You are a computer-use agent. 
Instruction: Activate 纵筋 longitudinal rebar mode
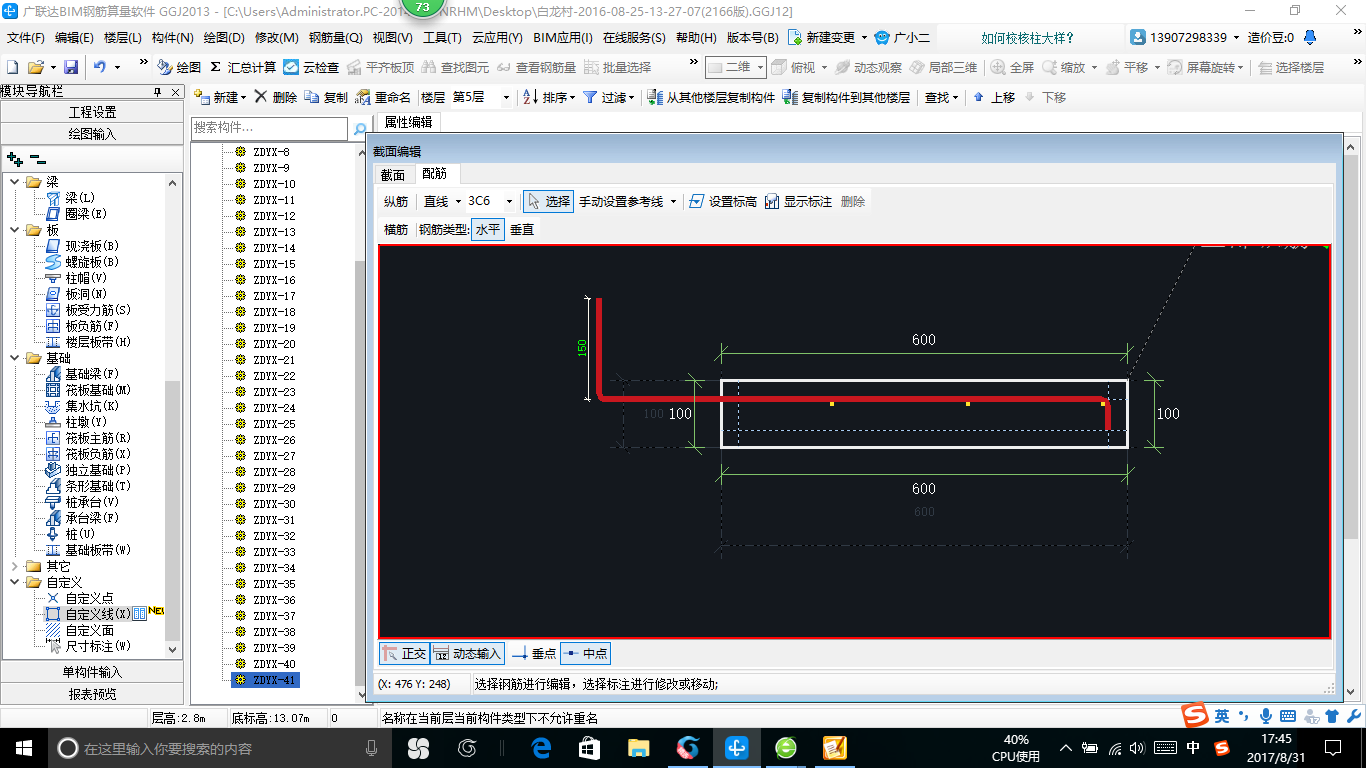click(x=396, y=201)
